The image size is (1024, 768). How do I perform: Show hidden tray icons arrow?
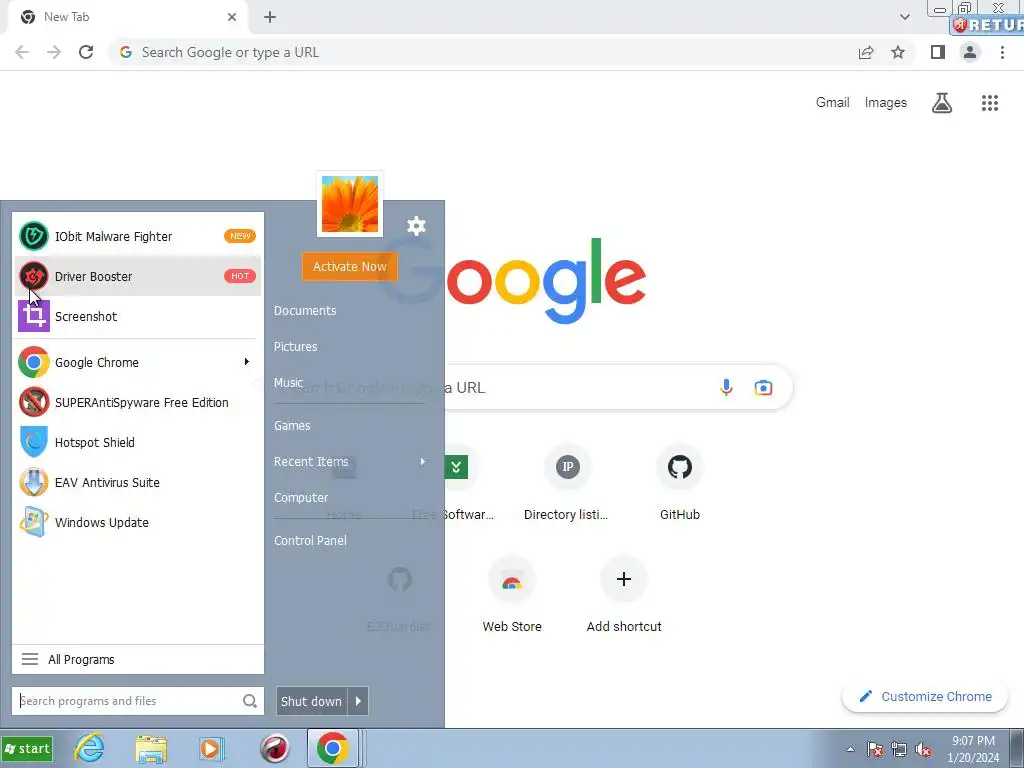pyautogui.click(x=850, y=750)
